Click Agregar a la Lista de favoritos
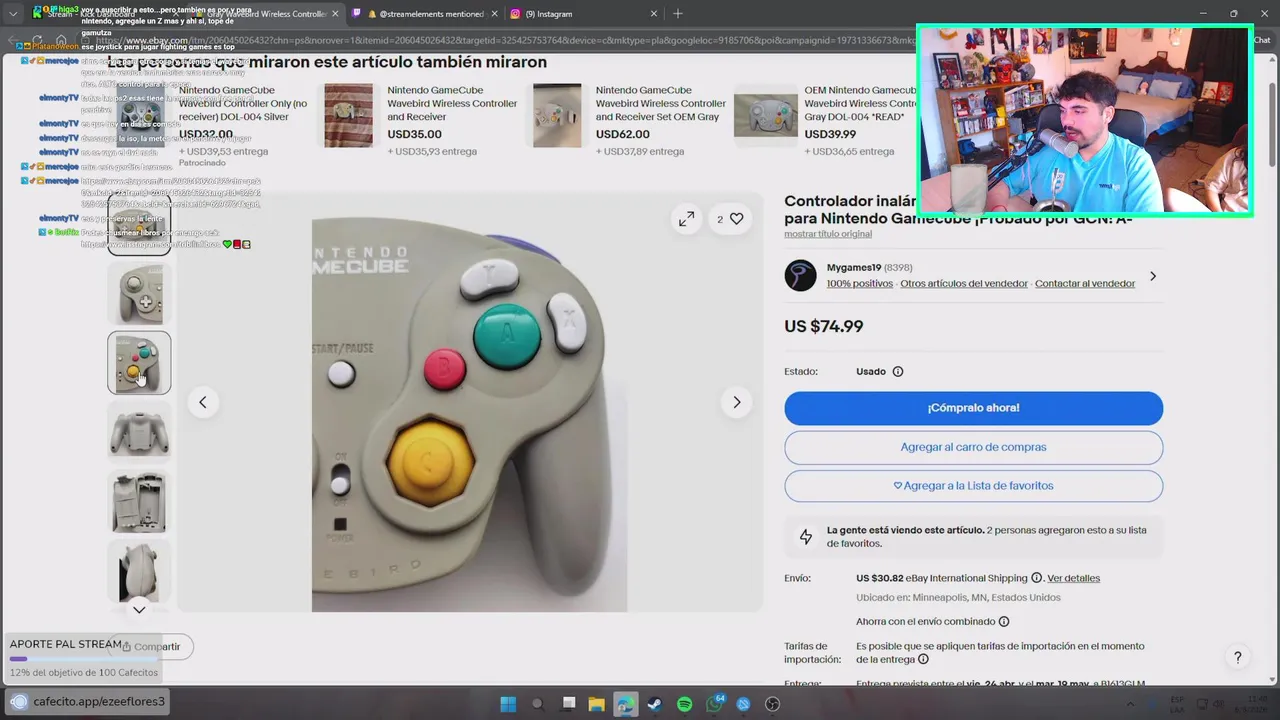This screenshot has width=1280, height=720. (973, 486)
